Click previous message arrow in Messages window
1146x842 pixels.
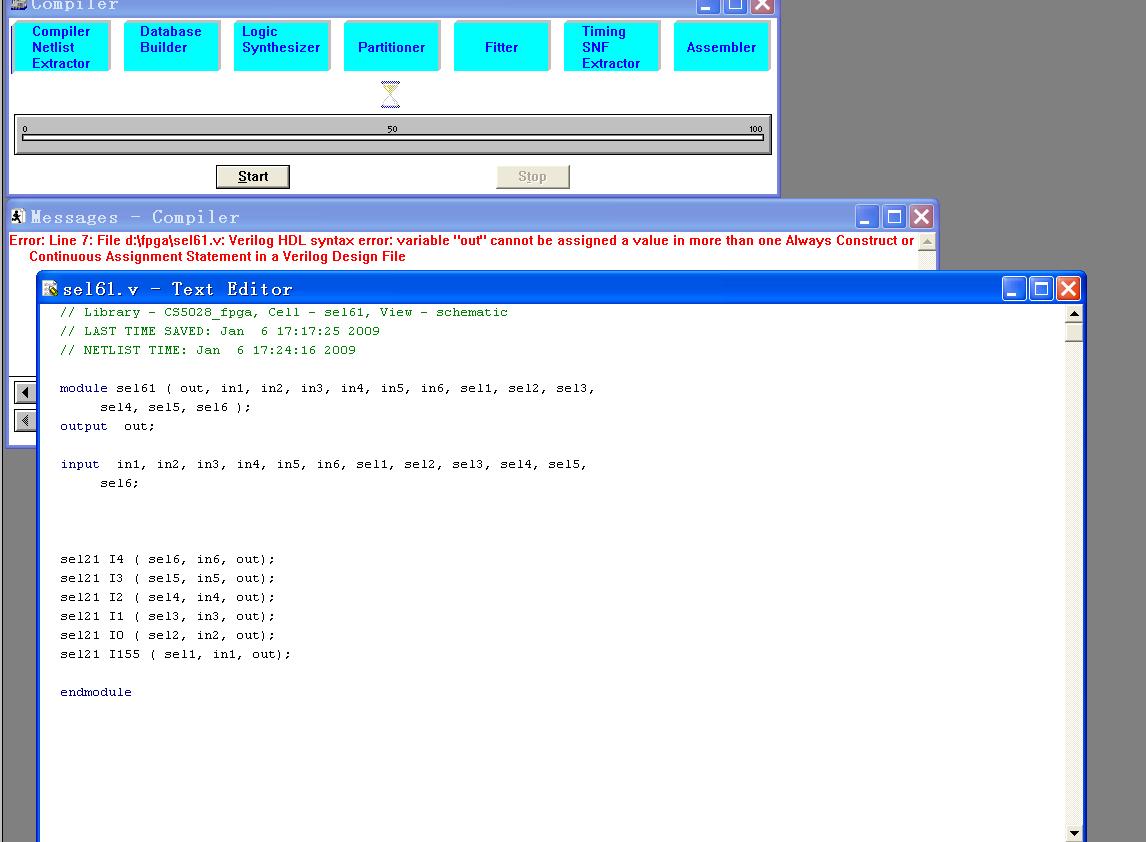[26, 392]
